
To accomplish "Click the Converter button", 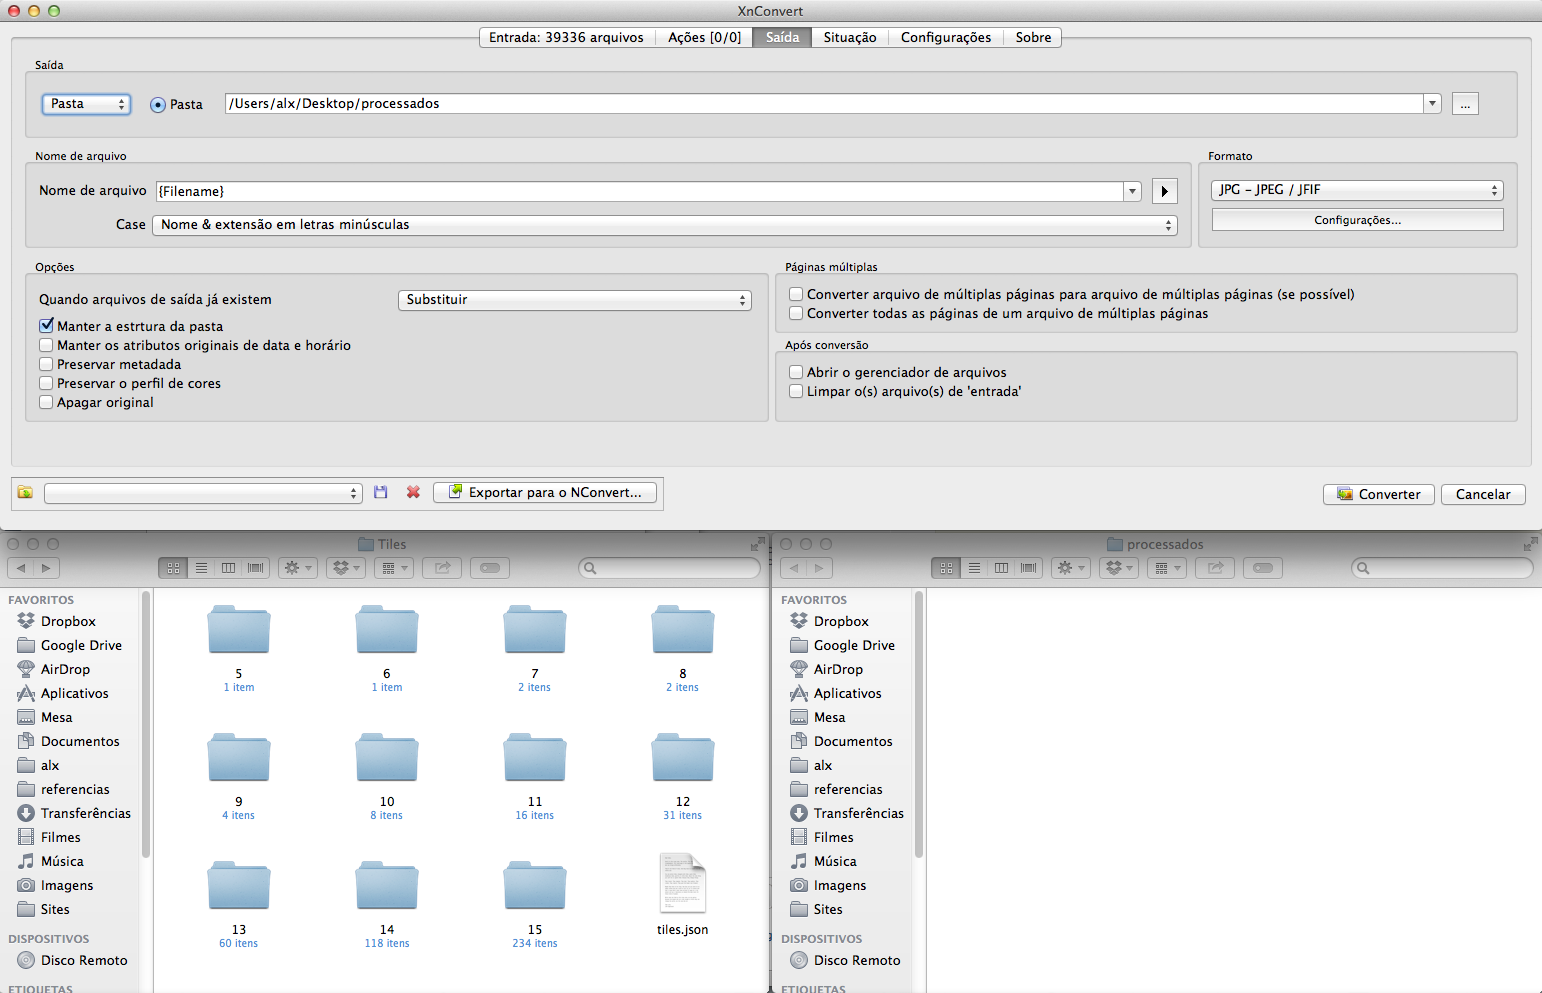I will point(1378,494).
